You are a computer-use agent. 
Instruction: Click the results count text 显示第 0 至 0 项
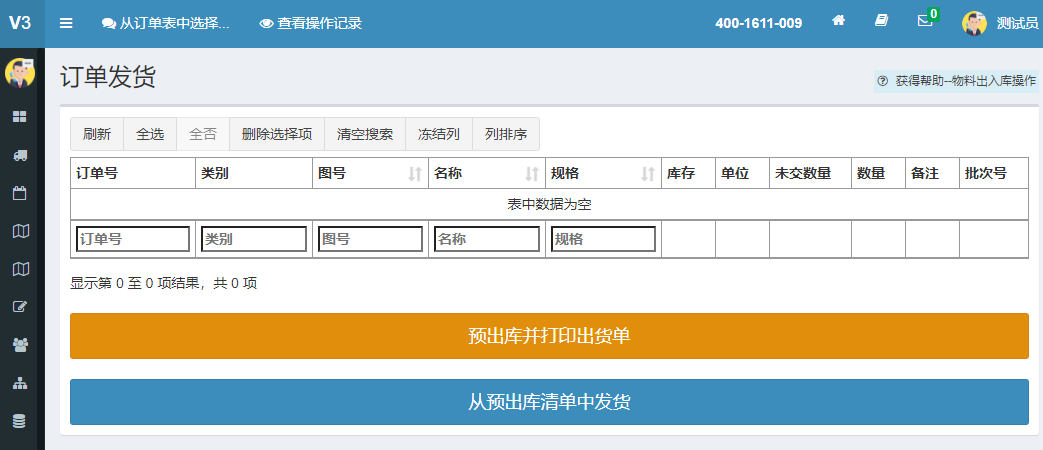click(x=164, y=284)
